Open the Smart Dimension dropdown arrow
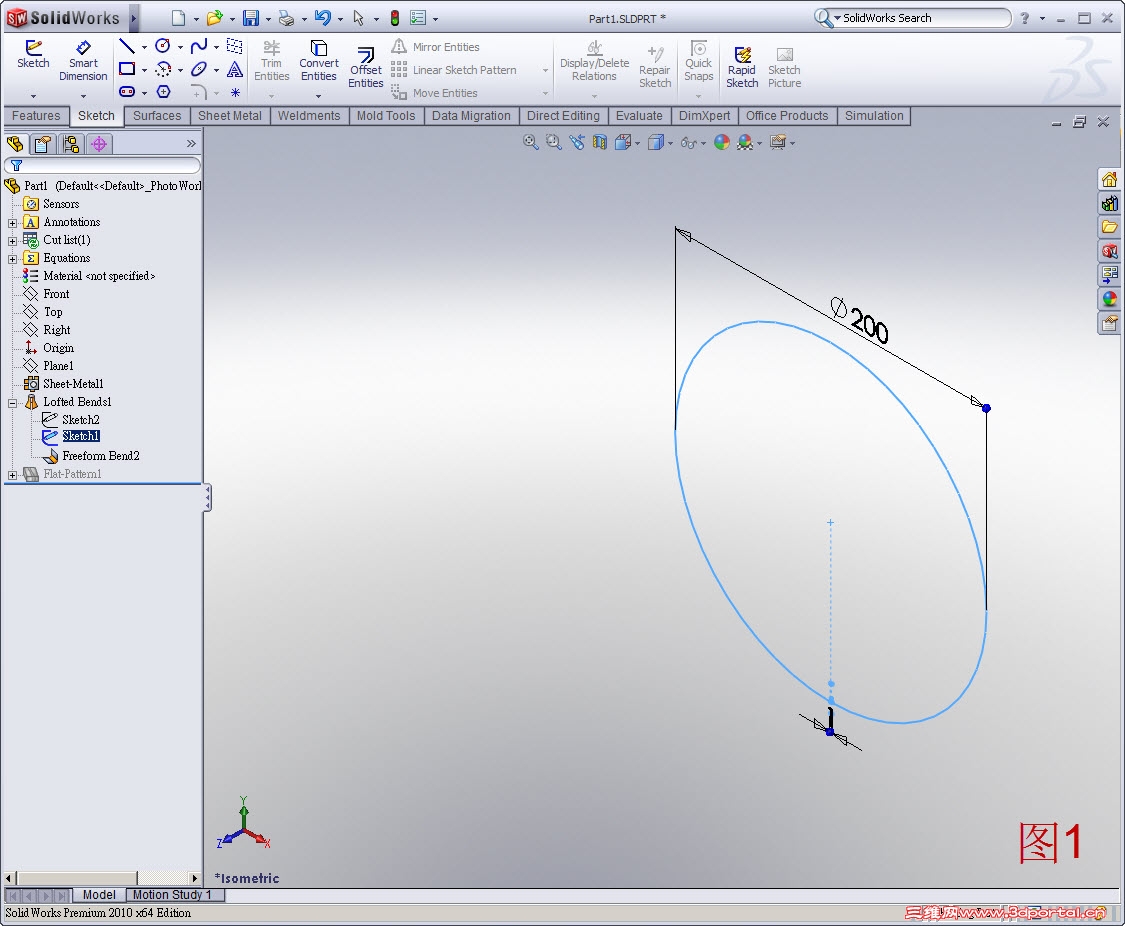 pyautogui.click(x=83, y=95)
